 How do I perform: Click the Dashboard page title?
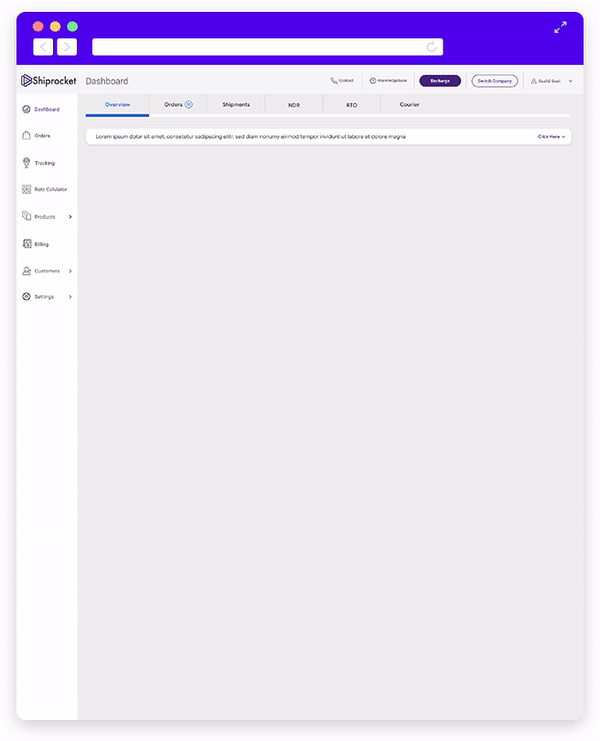click(x=107, y=81)
